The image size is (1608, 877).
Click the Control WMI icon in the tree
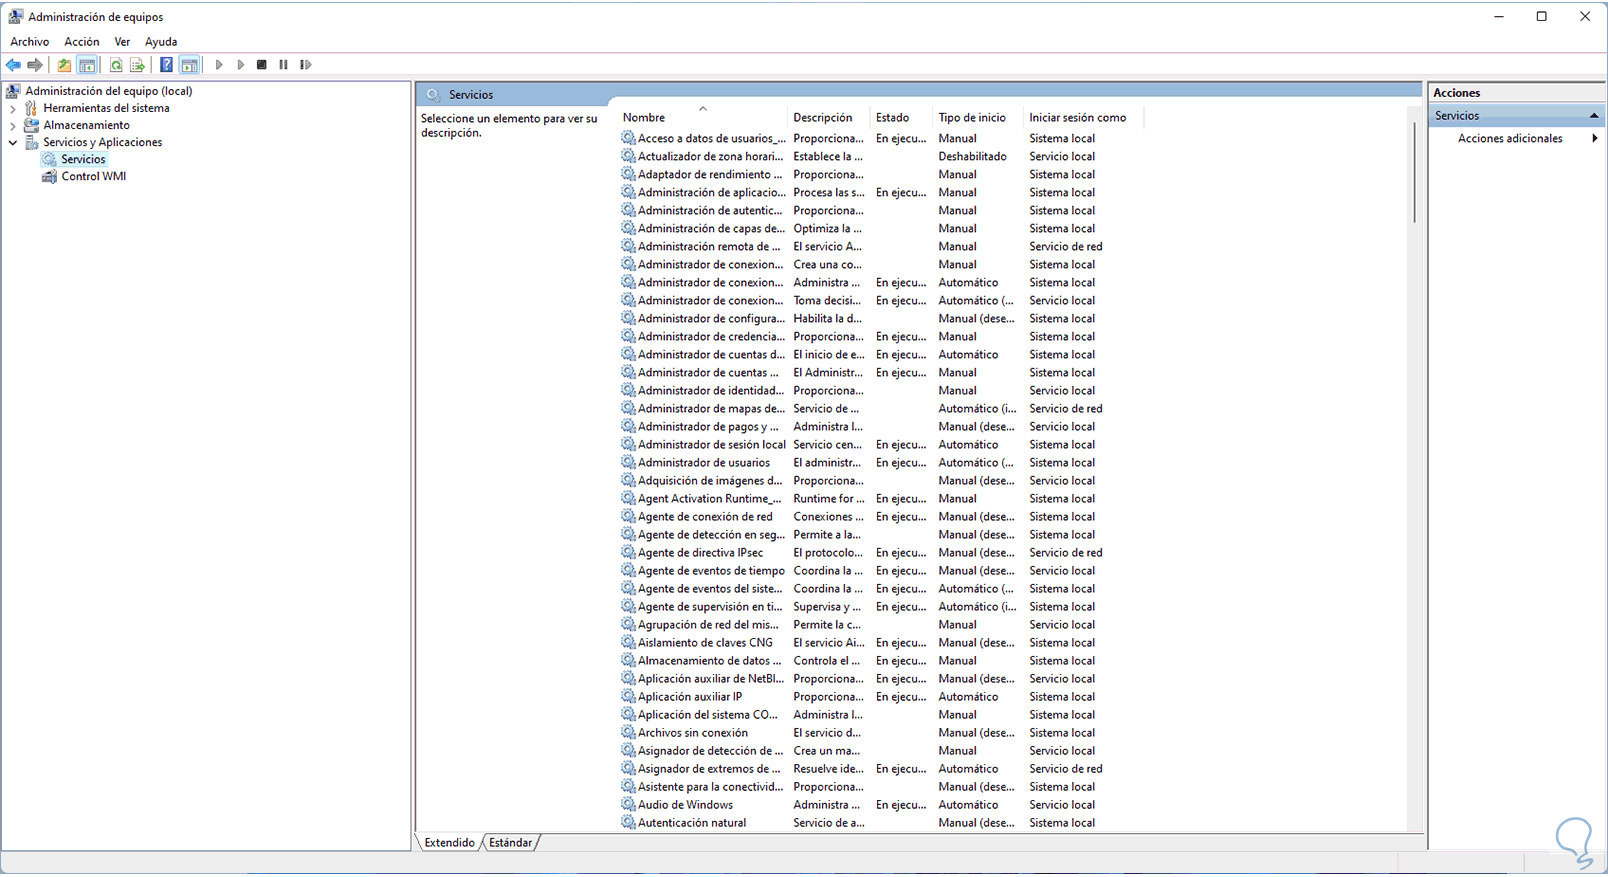(x=49, y=176)
